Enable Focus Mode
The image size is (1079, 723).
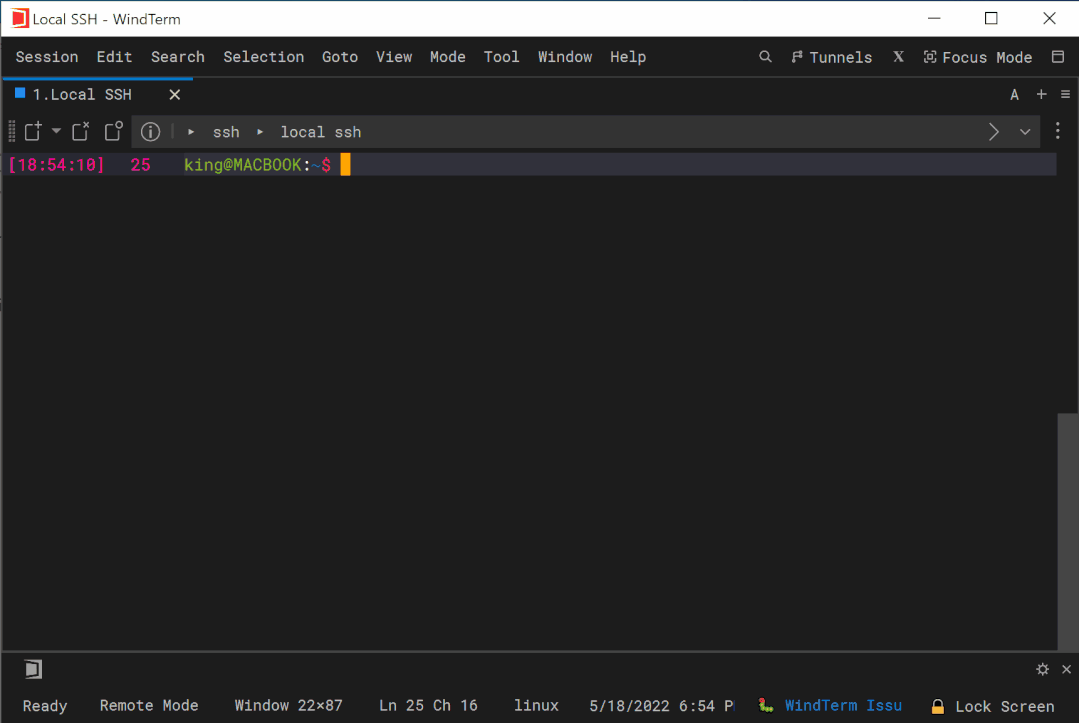tap(977, 57)
